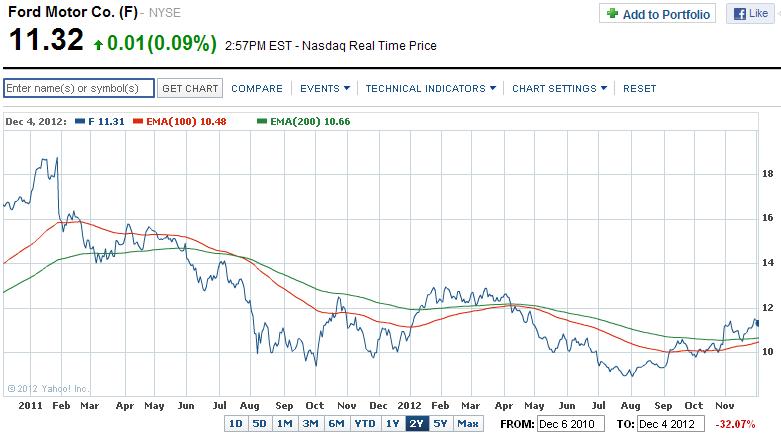Open the Chart Settings dropdown
Screen dimensions: 781x434
click(x=559, y=88)
